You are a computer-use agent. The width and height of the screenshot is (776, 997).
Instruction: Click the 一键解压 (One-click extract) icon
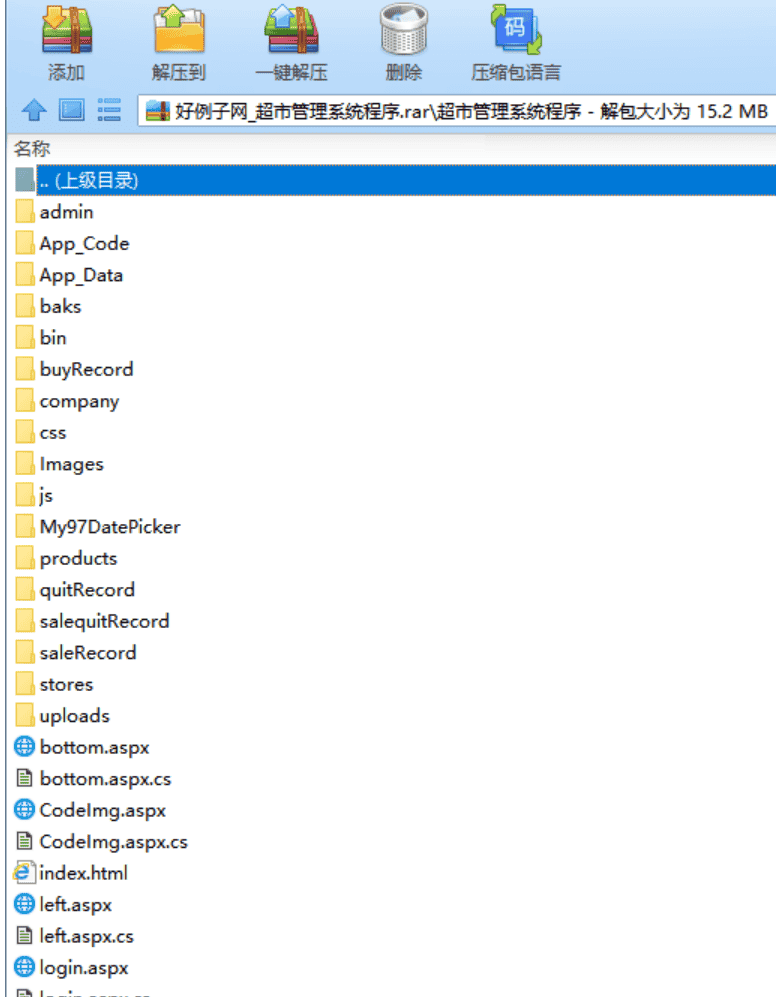coord(291,30)
